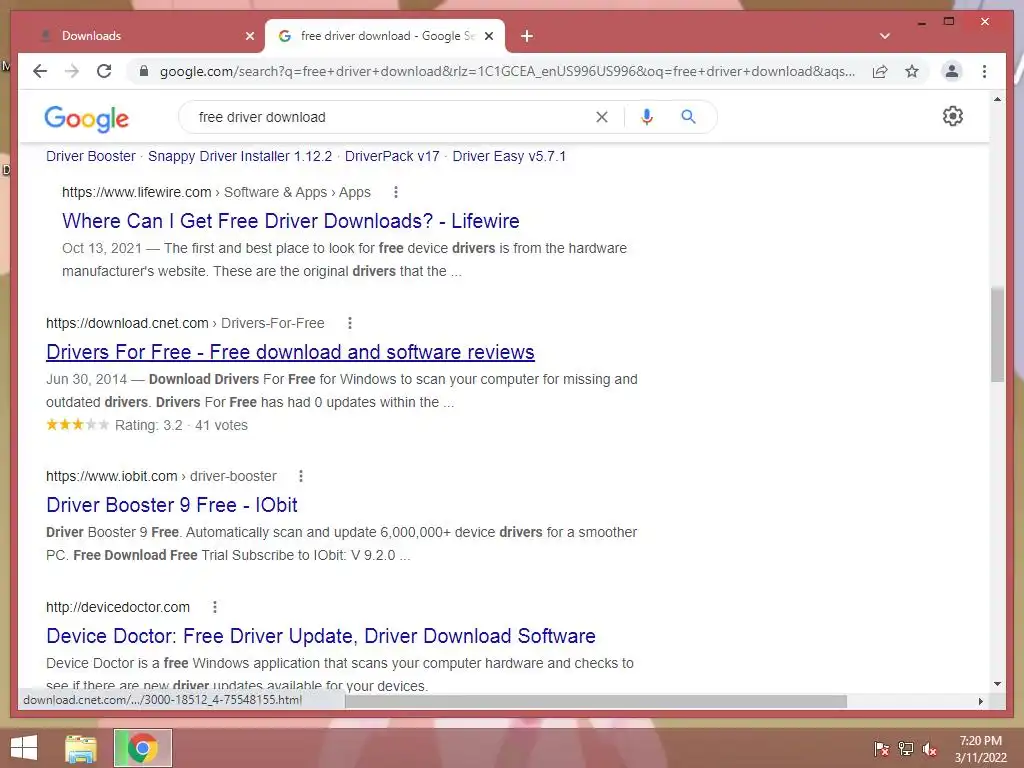This screenshot has width=1024, height=768.
Task: Click the www.iobit.com breadcrumb URL
Action: [112, 476]
